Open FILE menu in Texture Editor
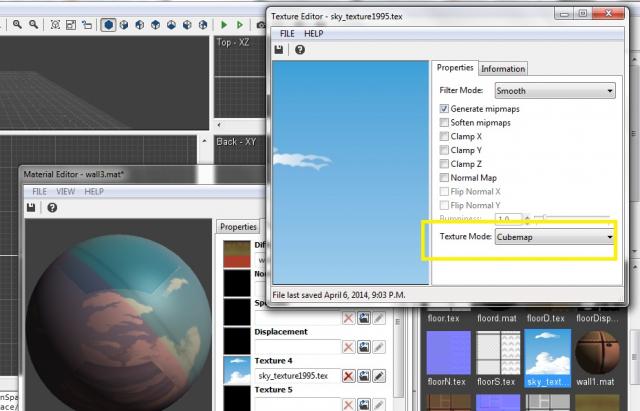The image size is (640, 411). [287, 33]
